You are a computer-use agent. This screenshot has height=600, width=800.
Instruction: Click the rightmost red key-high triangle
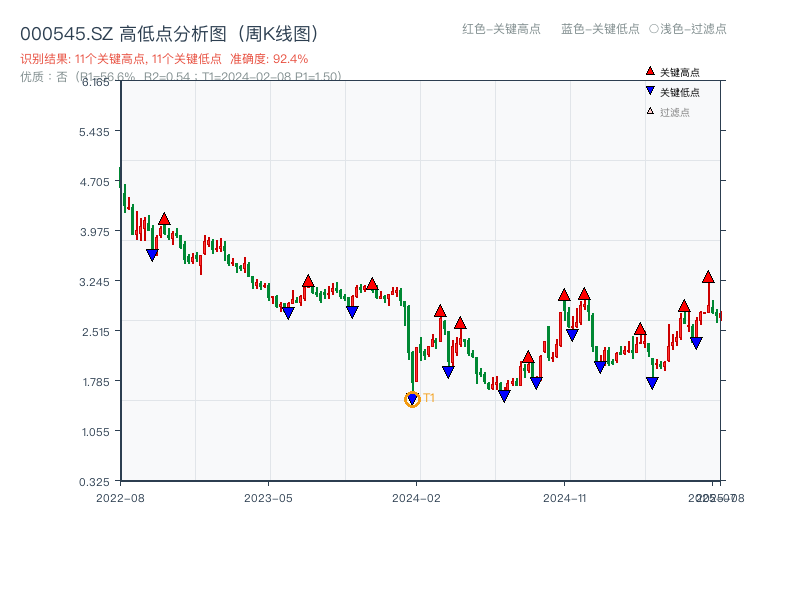pos(708,277)
